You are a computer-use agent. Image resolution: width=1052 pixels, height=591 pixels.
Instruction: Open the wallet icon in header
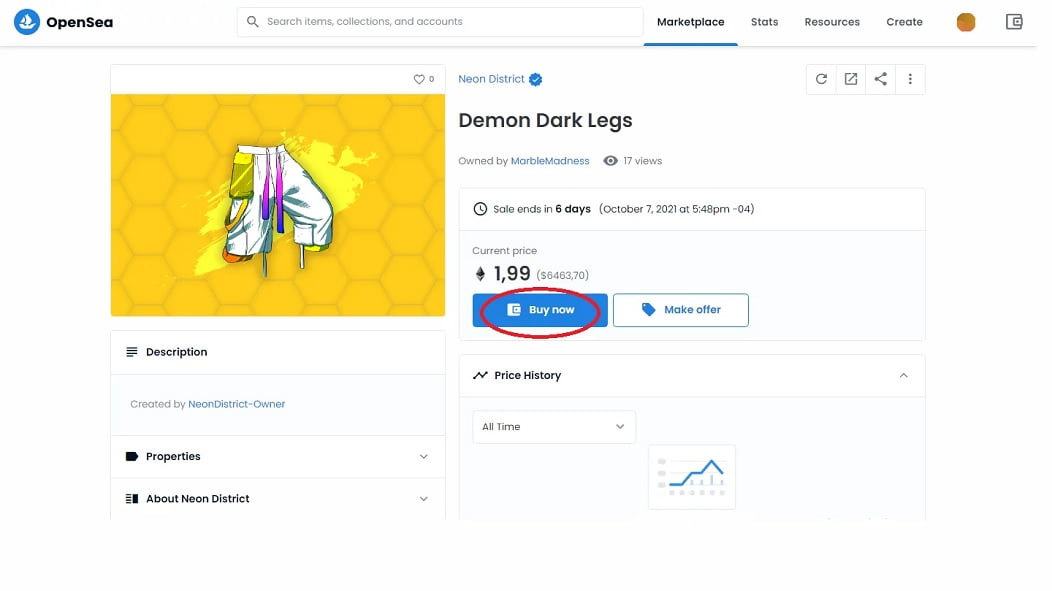(x=1014, y=22)
